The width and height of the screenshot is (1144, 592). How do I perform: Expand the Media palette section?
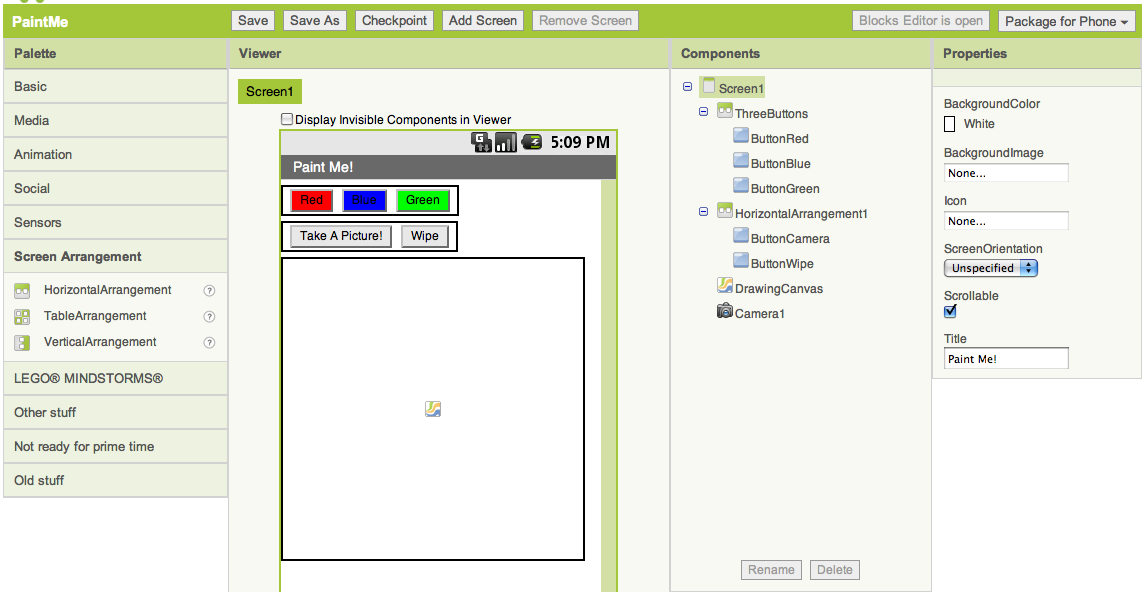tap(115, 120)
